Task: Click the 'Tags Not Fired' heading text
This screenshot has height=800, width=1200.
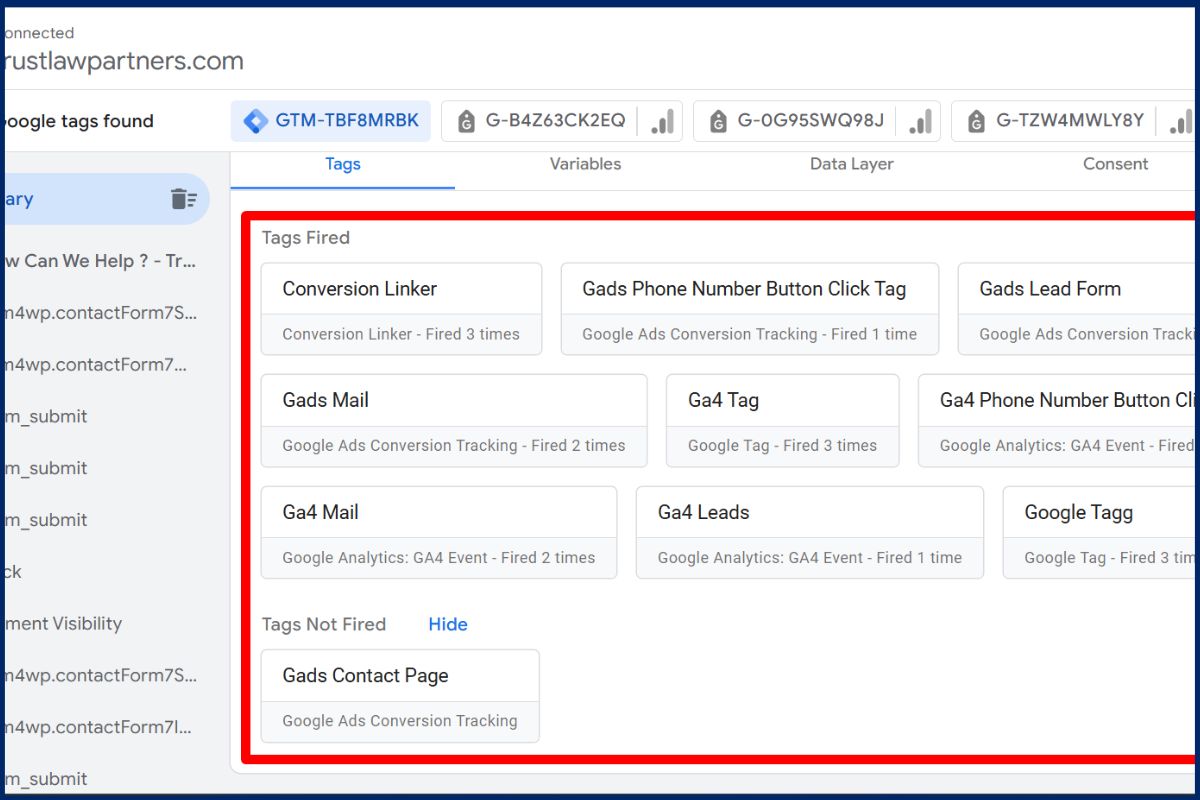Action: coord(324,625)
